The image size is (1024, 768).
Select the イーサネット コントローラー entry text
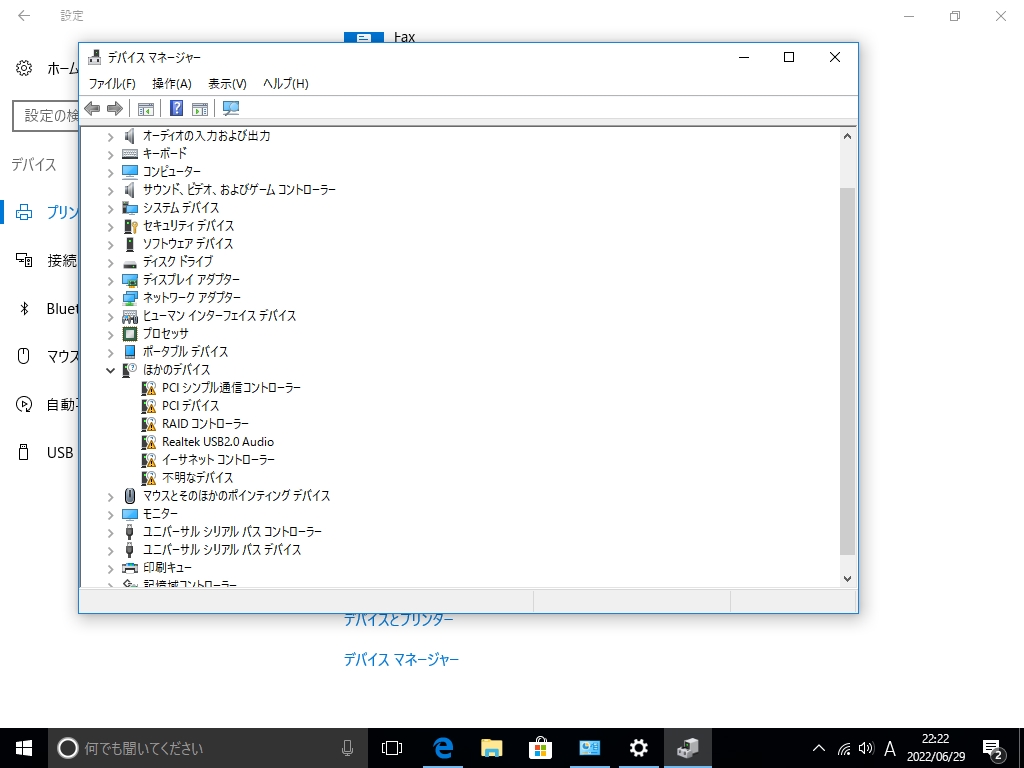point(218,460)
